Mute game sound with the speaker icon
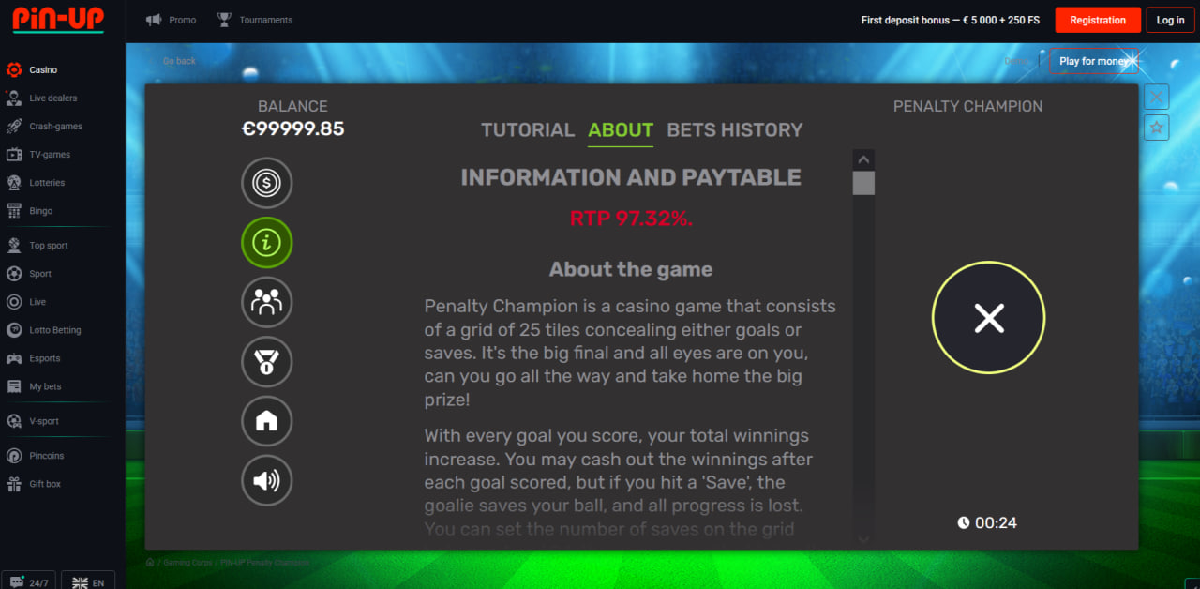This screenshot has width=1200, height=589. 266,480
